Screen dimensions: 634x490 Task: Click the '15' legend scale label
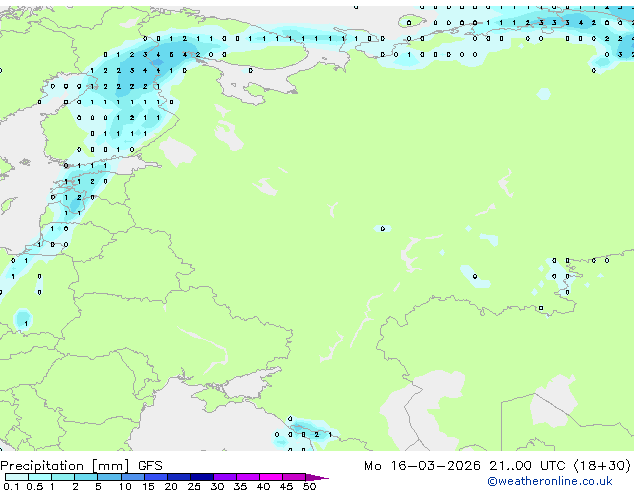click(x=148, y=486)
